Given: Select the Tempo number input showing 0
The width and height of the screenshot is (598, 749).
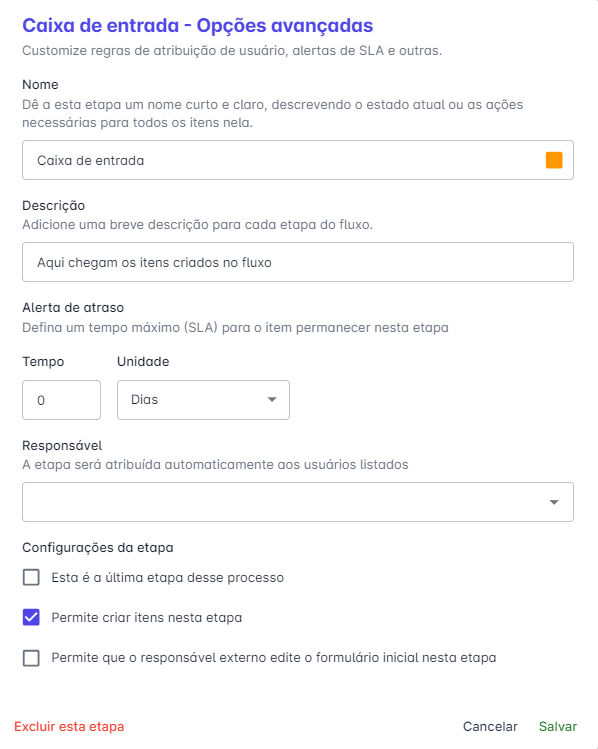Looking at the screenshot, I should [x=62, y=400].
